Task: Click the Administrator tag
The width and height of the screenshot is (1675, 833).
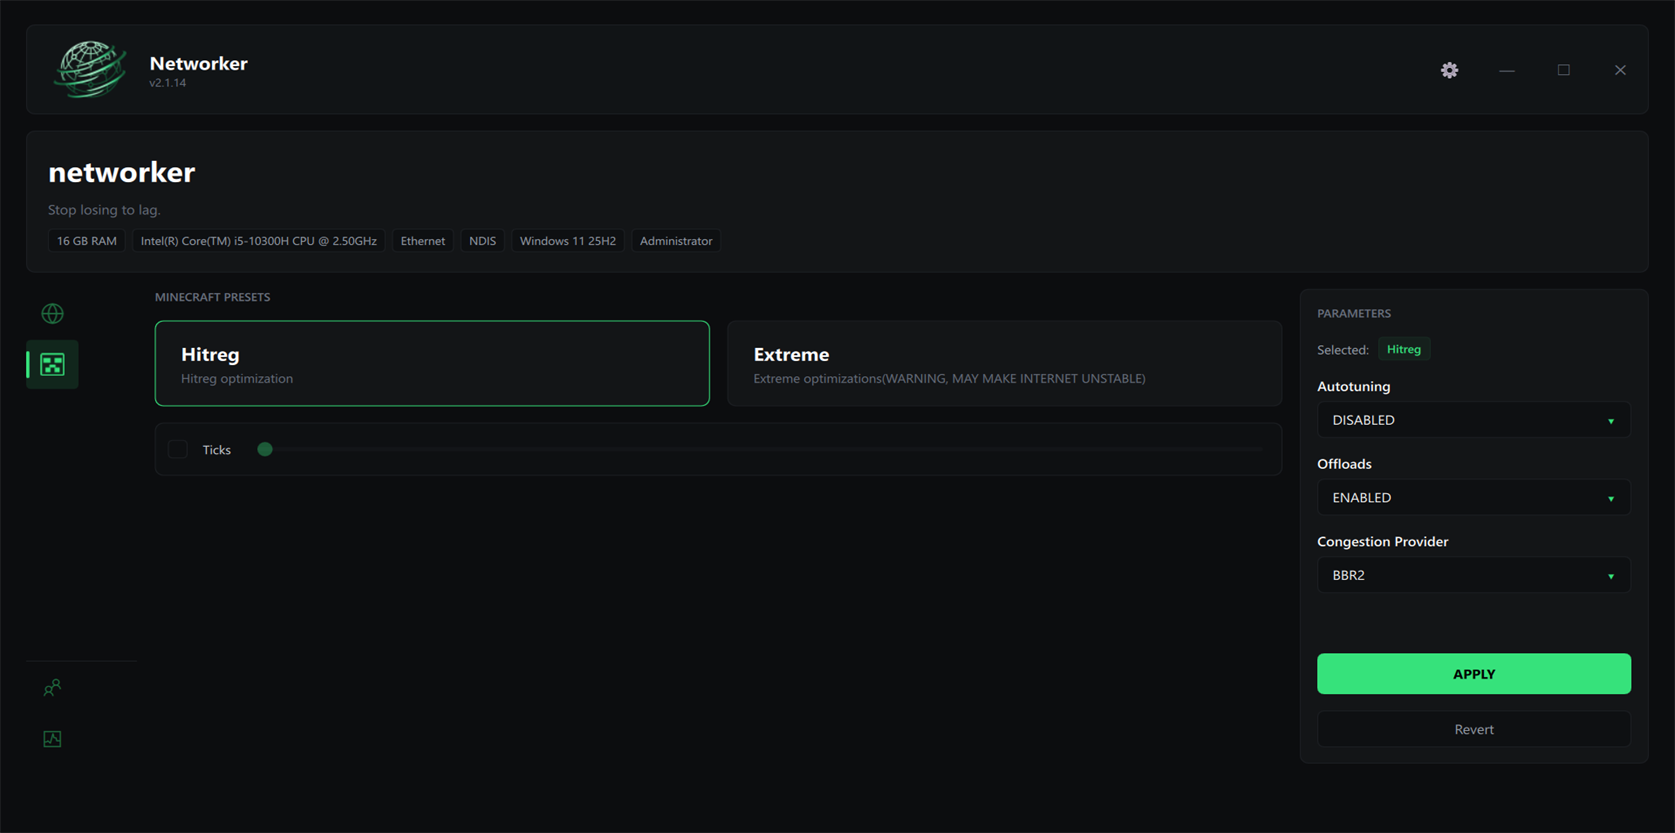Action: 676,241
